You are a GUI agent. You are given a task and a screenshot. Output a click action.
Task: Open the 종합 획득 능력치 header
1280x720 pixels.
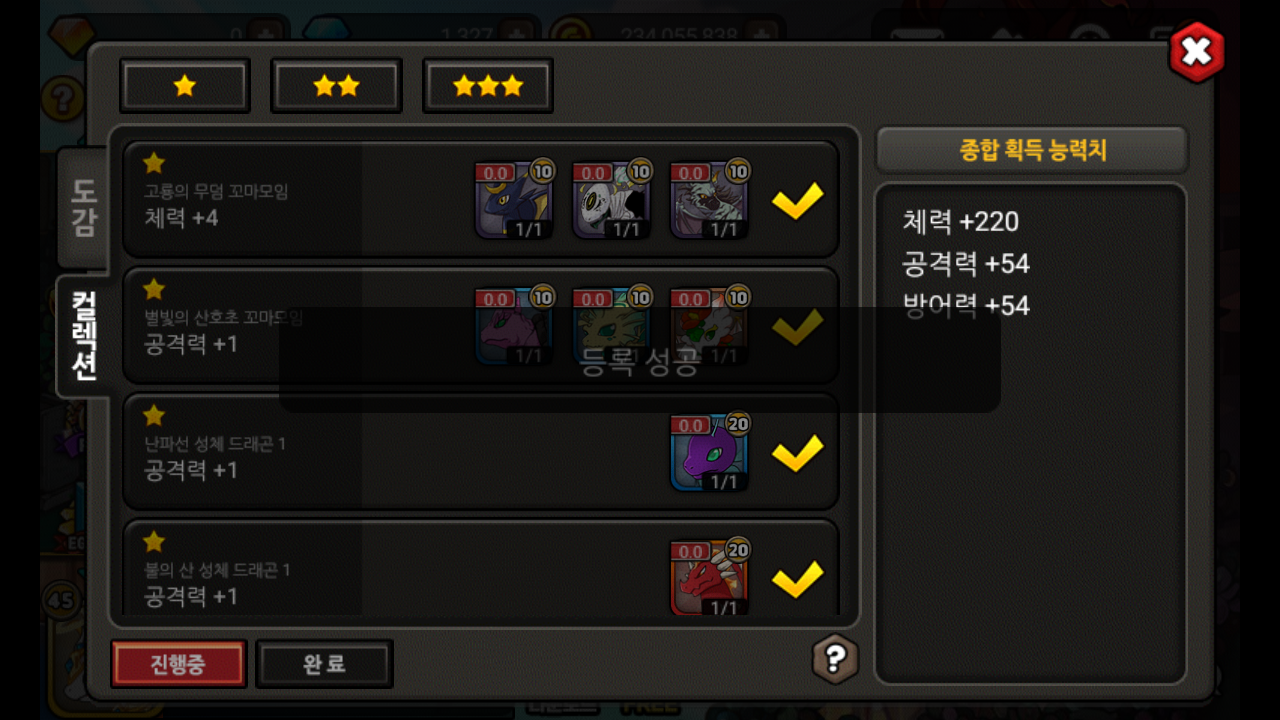1032,151
